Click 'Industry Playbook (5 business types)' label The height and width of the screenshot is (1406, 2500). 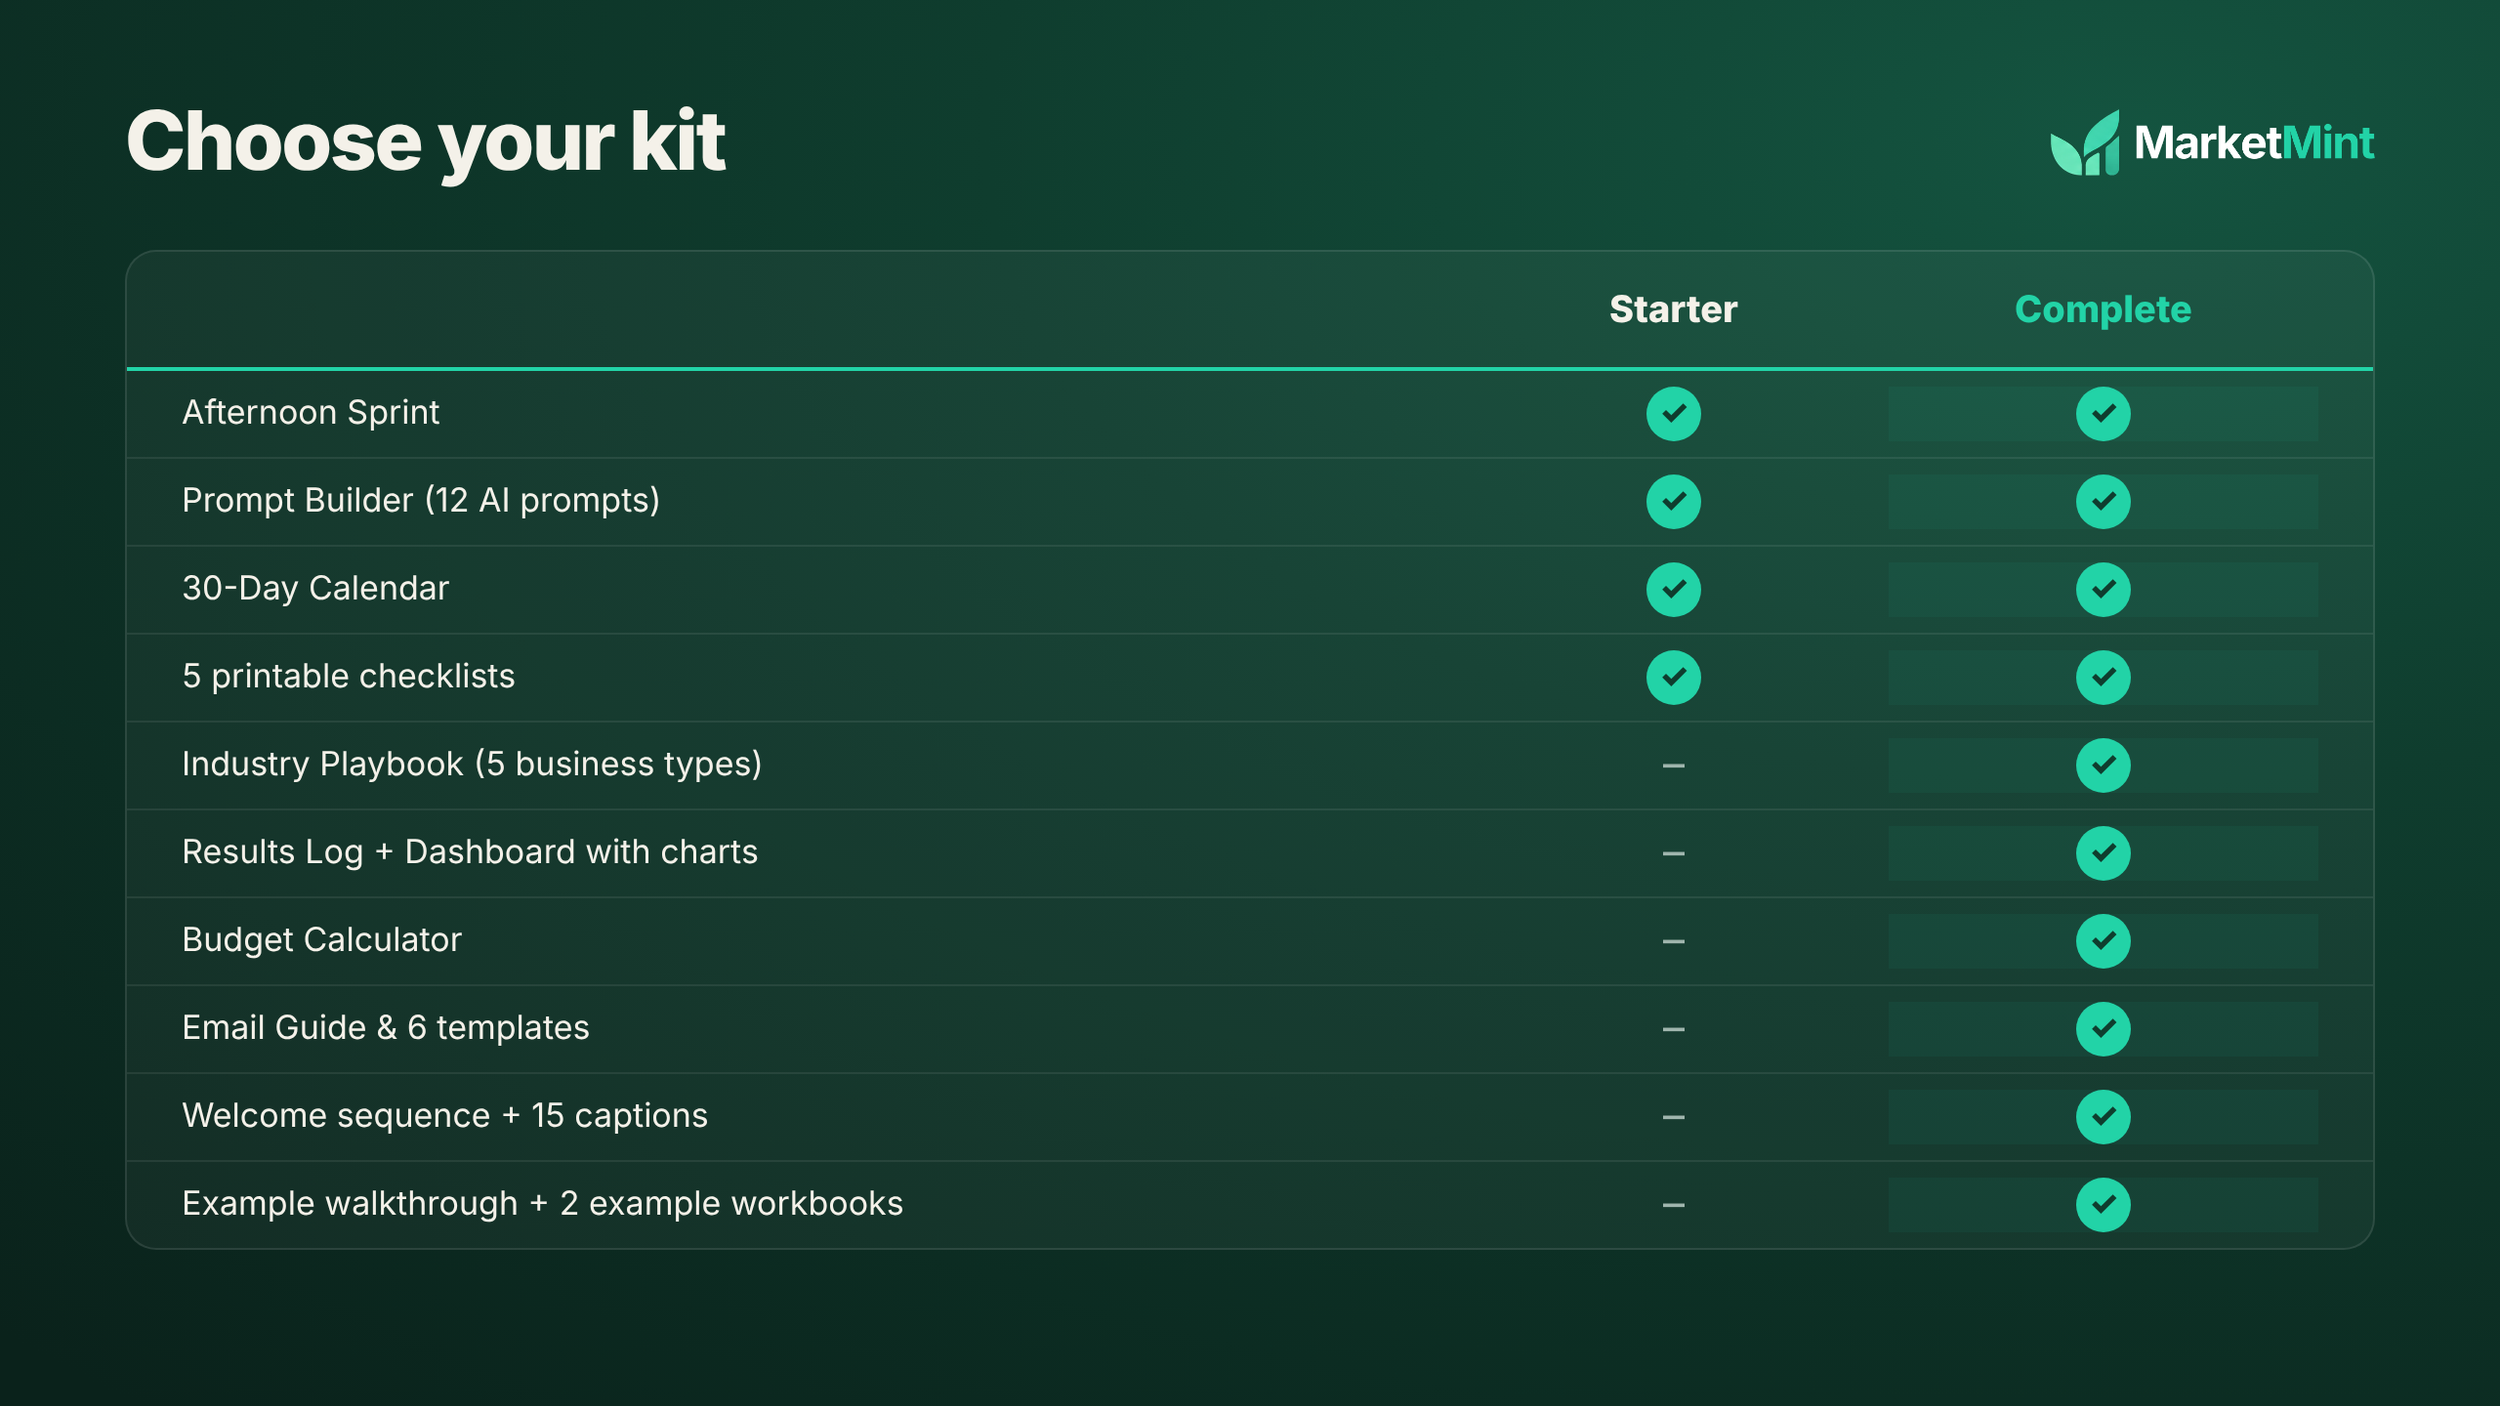[472, 765]
